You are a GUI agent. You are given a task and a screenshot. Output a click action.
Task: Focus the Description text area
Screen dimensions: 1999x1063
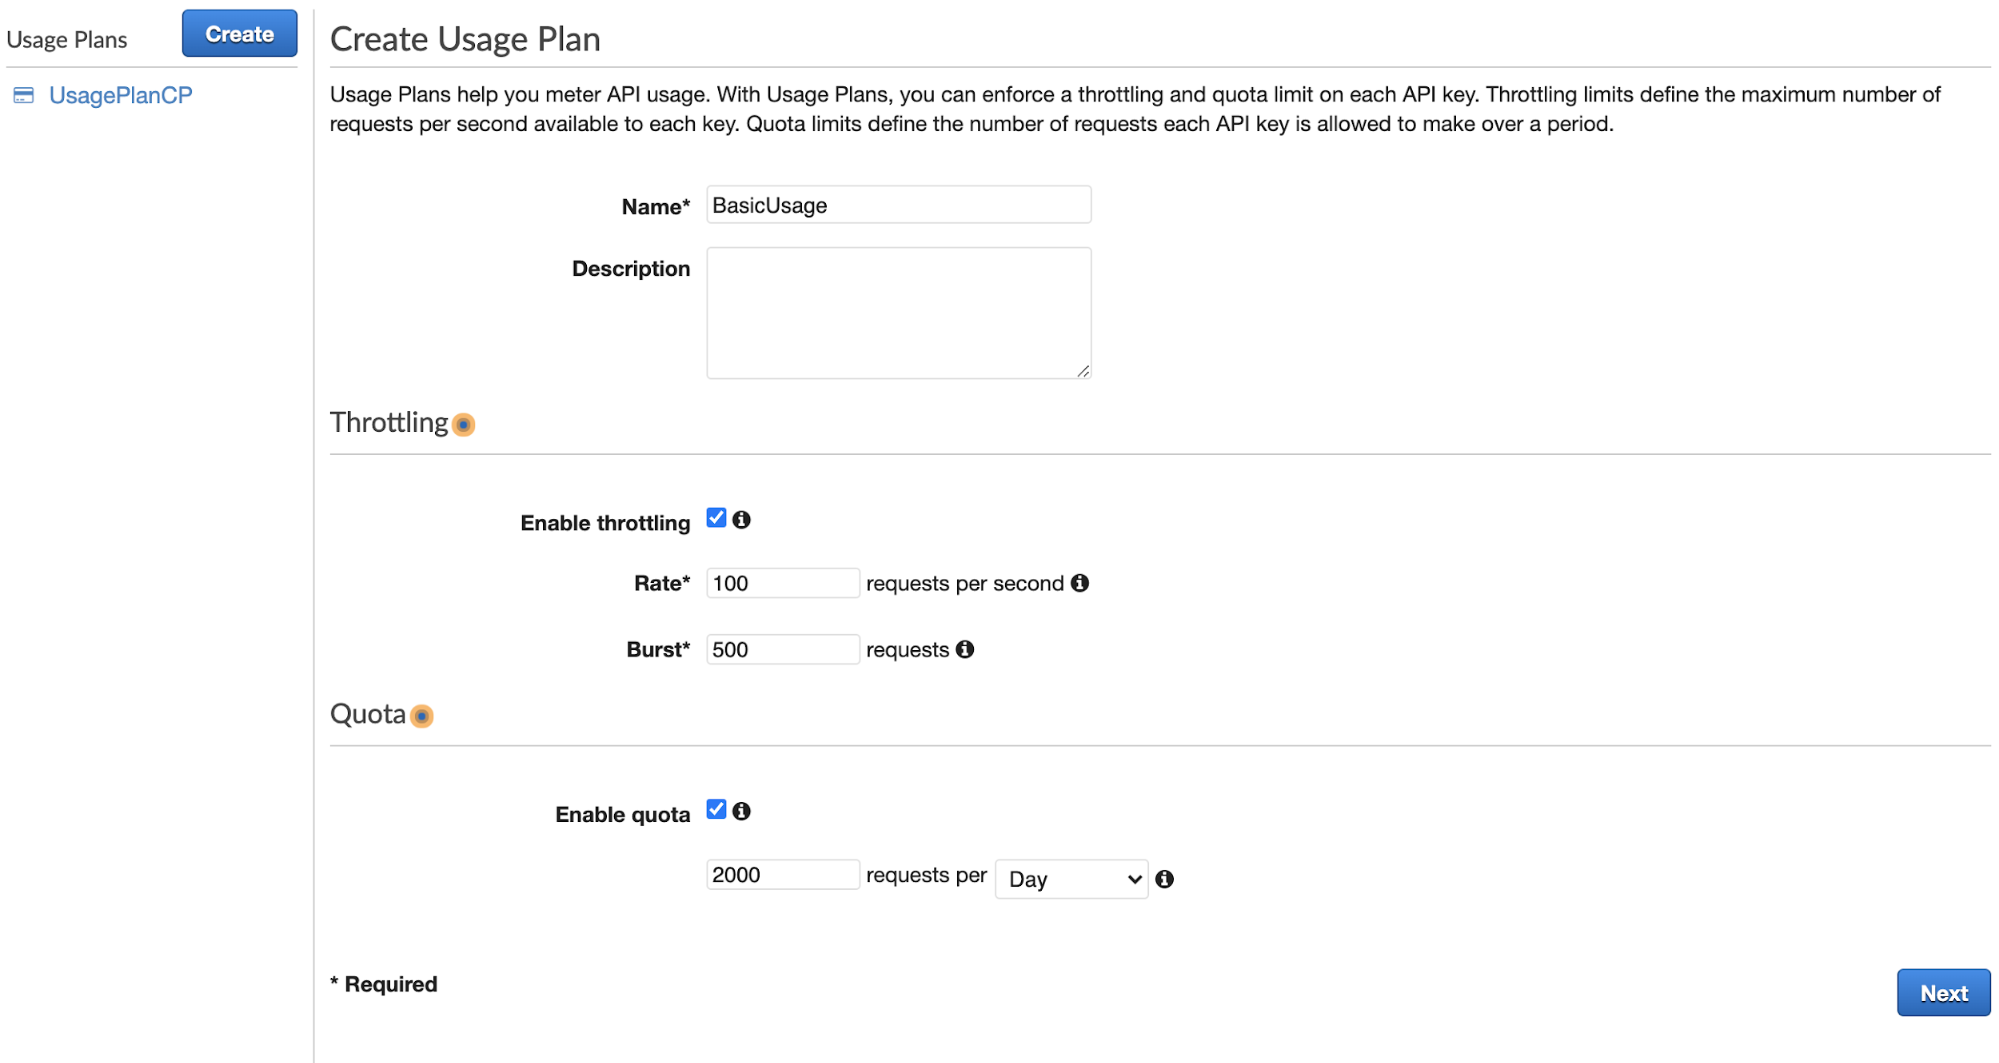898,313
